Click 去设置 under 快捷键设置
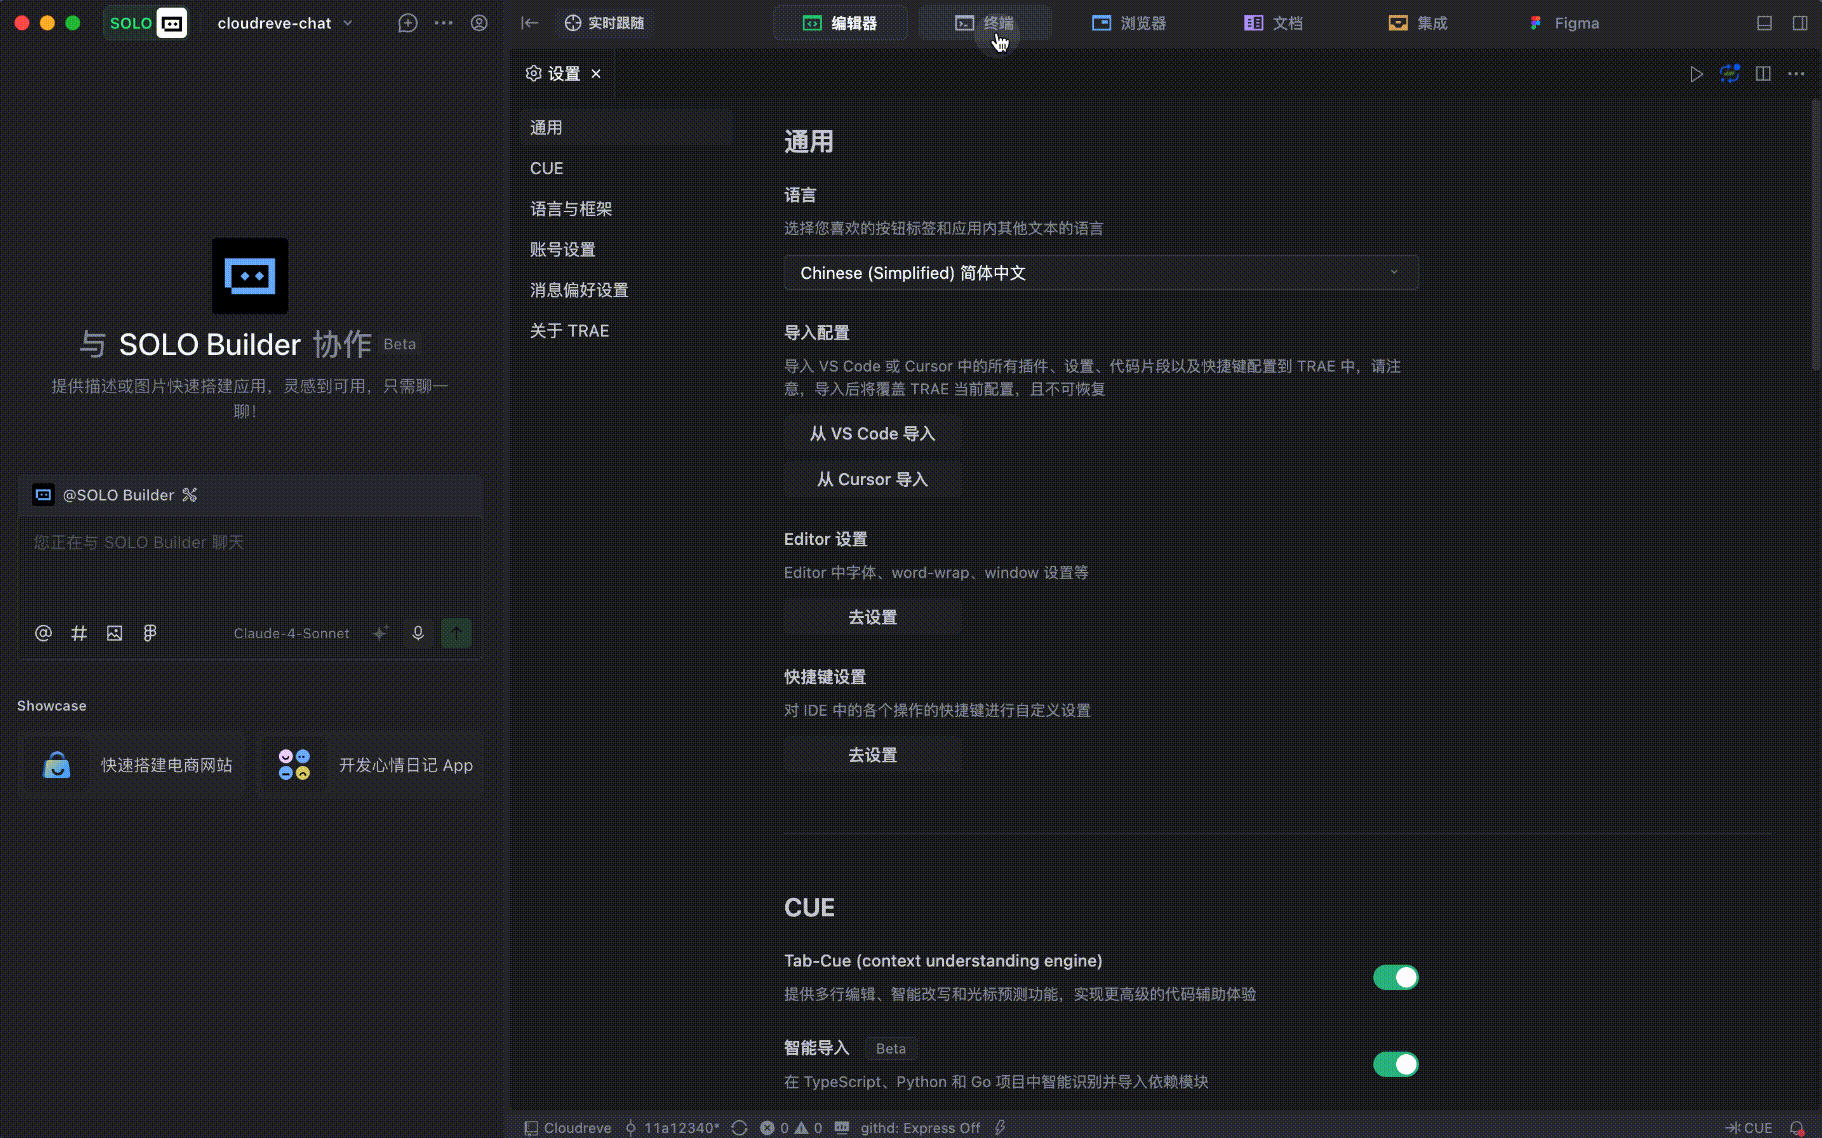This screenshot has width=1822, height=1138. pos(872,756)
